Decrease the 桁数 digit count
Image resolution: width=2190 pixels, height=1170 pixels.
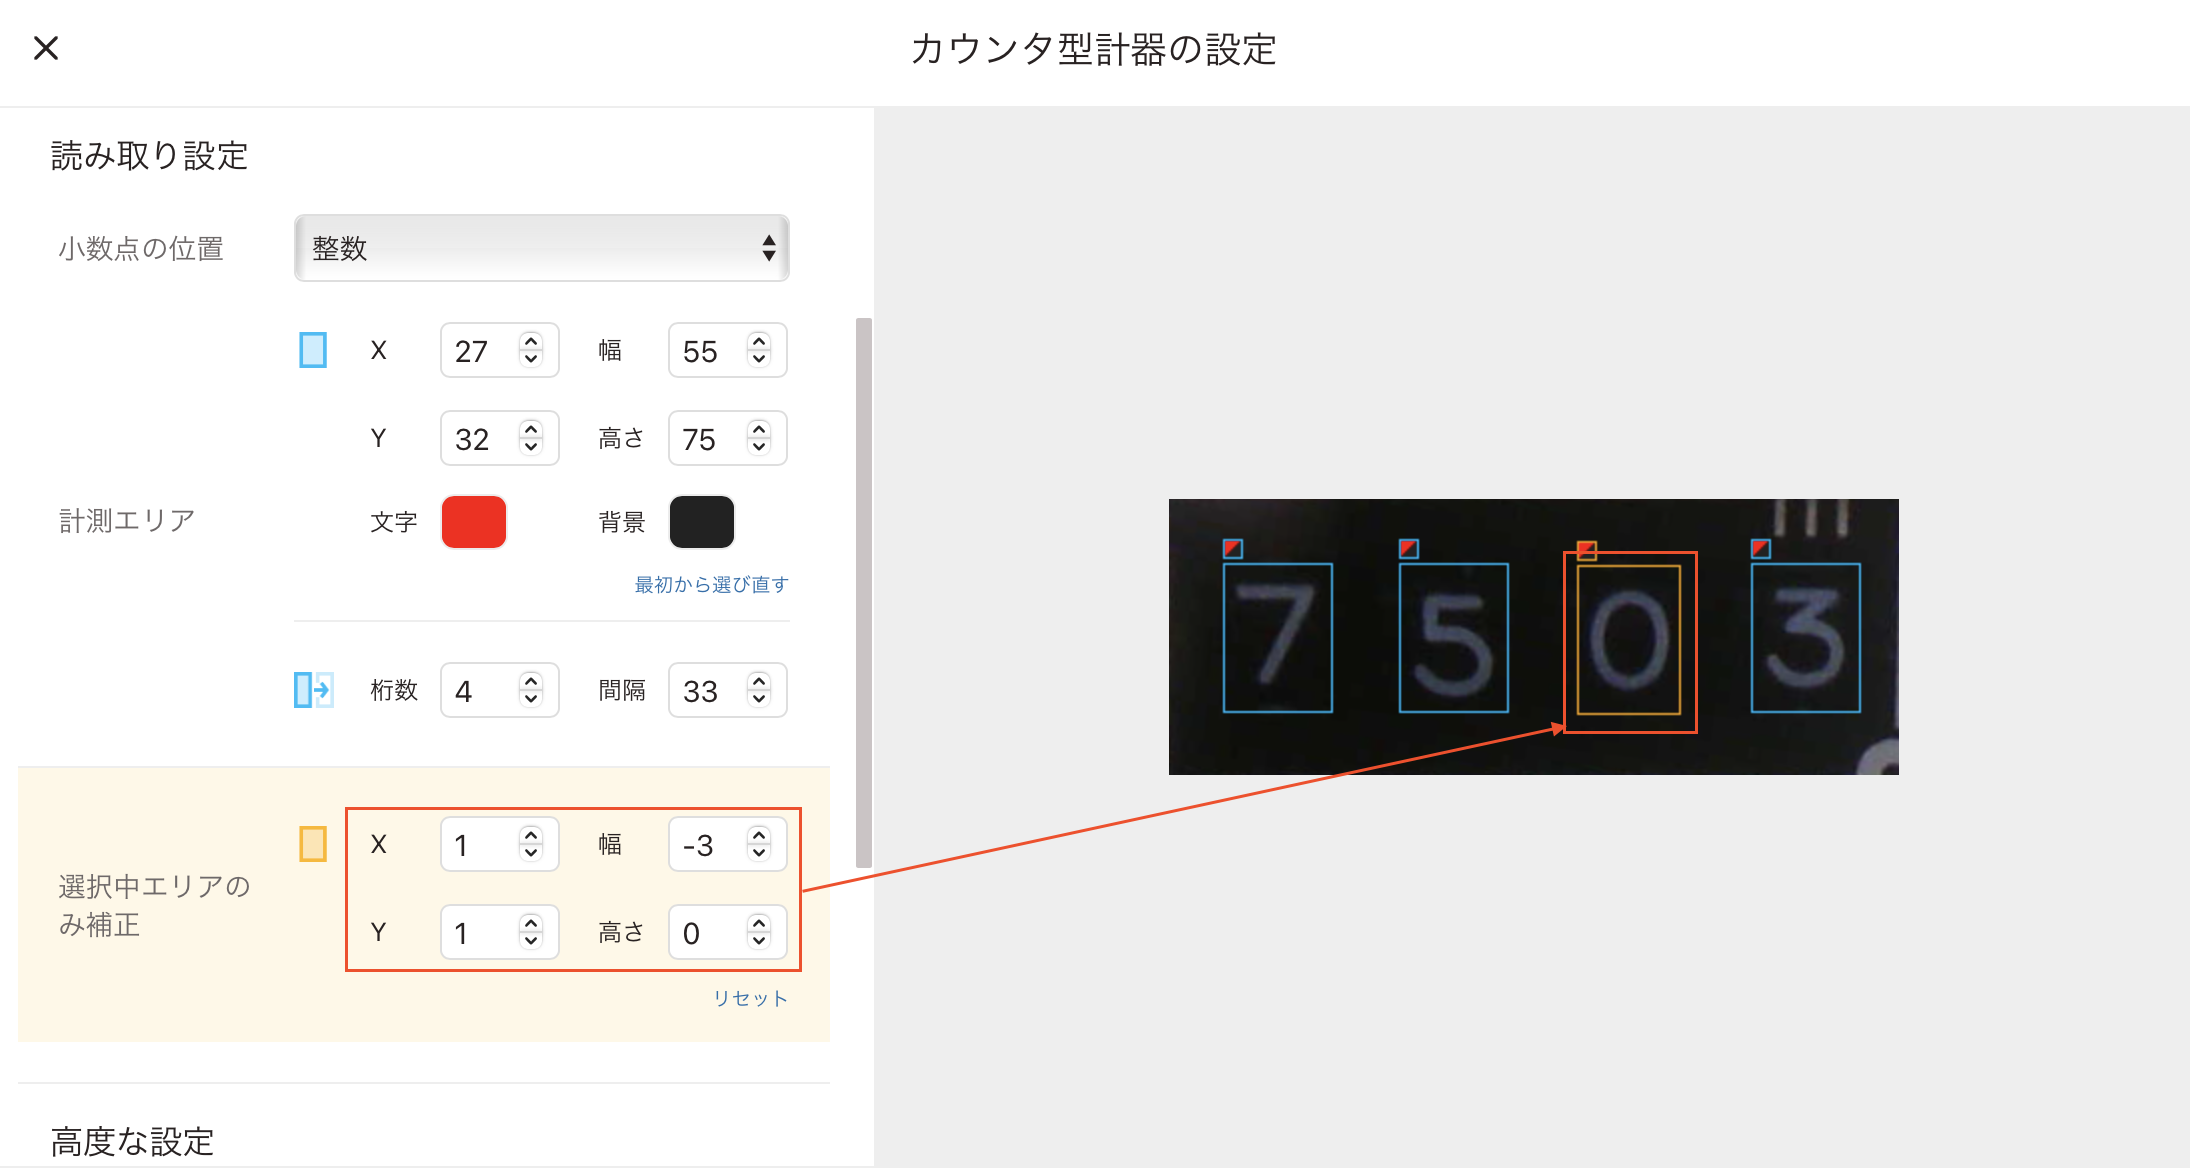(x=531, y=699)
